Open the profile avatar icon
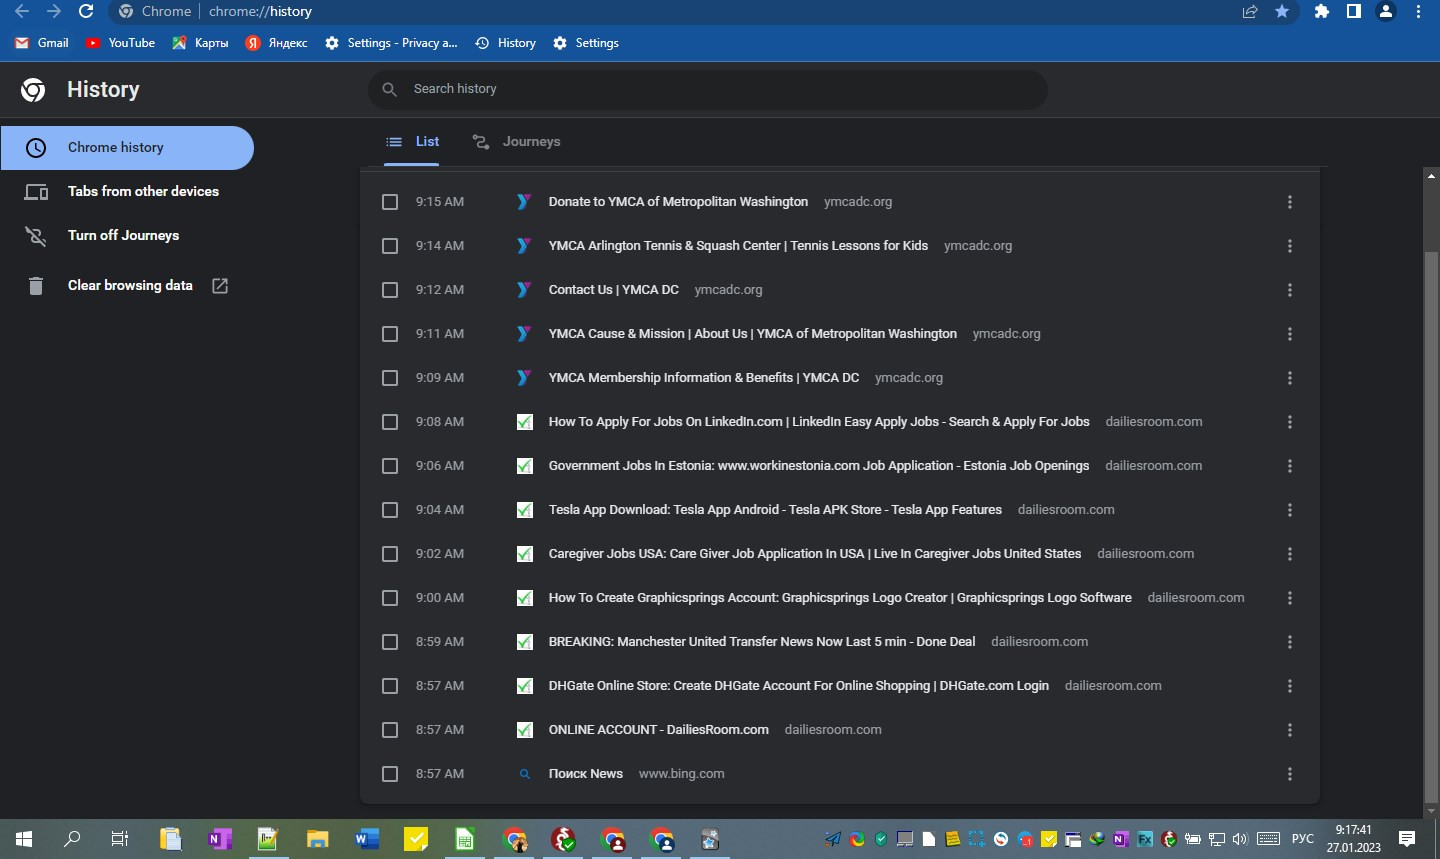The height and width of the screenshot is (859, 1440). [x=1386, y=11]
